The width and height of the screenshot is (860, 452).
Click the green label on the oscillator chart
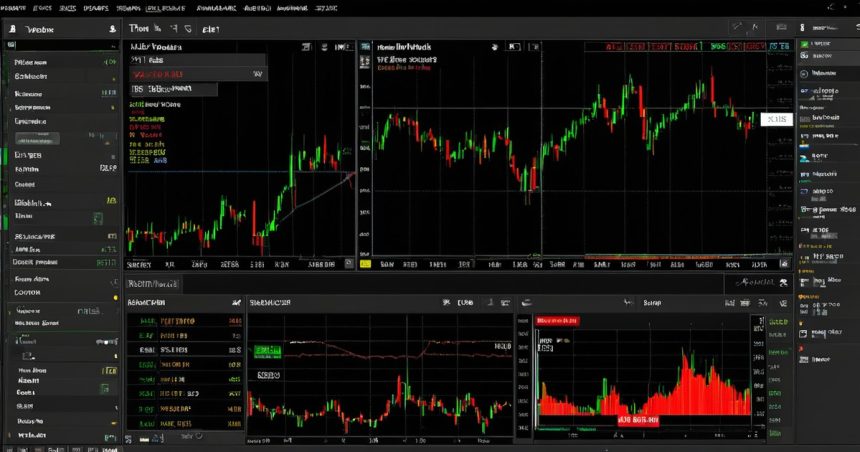(x=267, y=351)
